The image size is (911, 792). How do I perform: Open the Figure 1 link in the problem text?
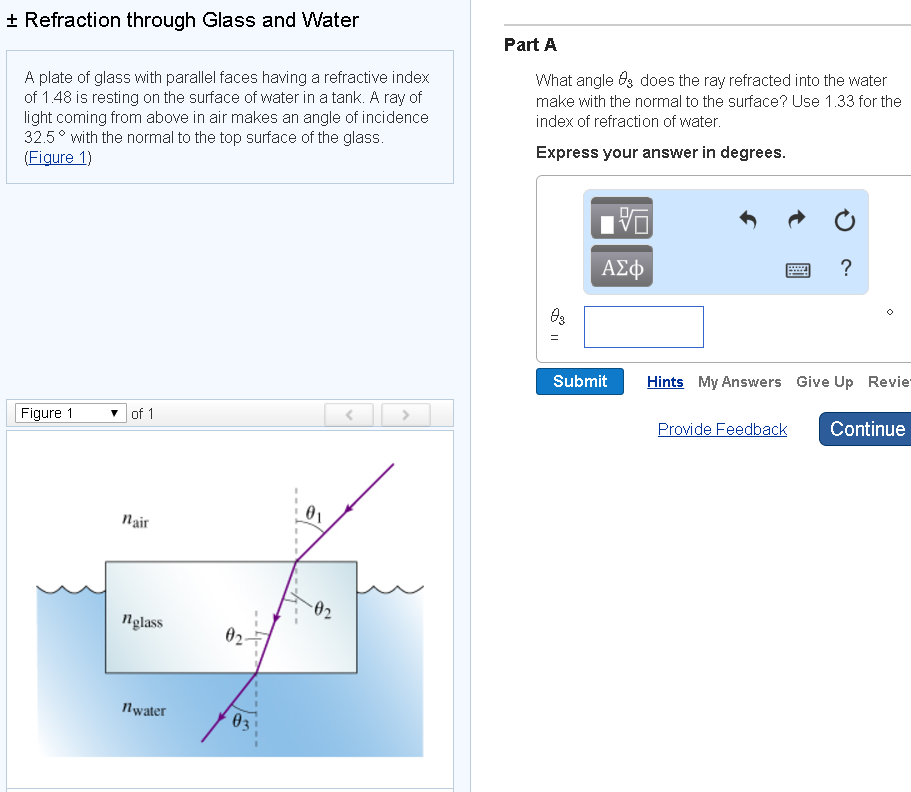(x=56, y=157)
